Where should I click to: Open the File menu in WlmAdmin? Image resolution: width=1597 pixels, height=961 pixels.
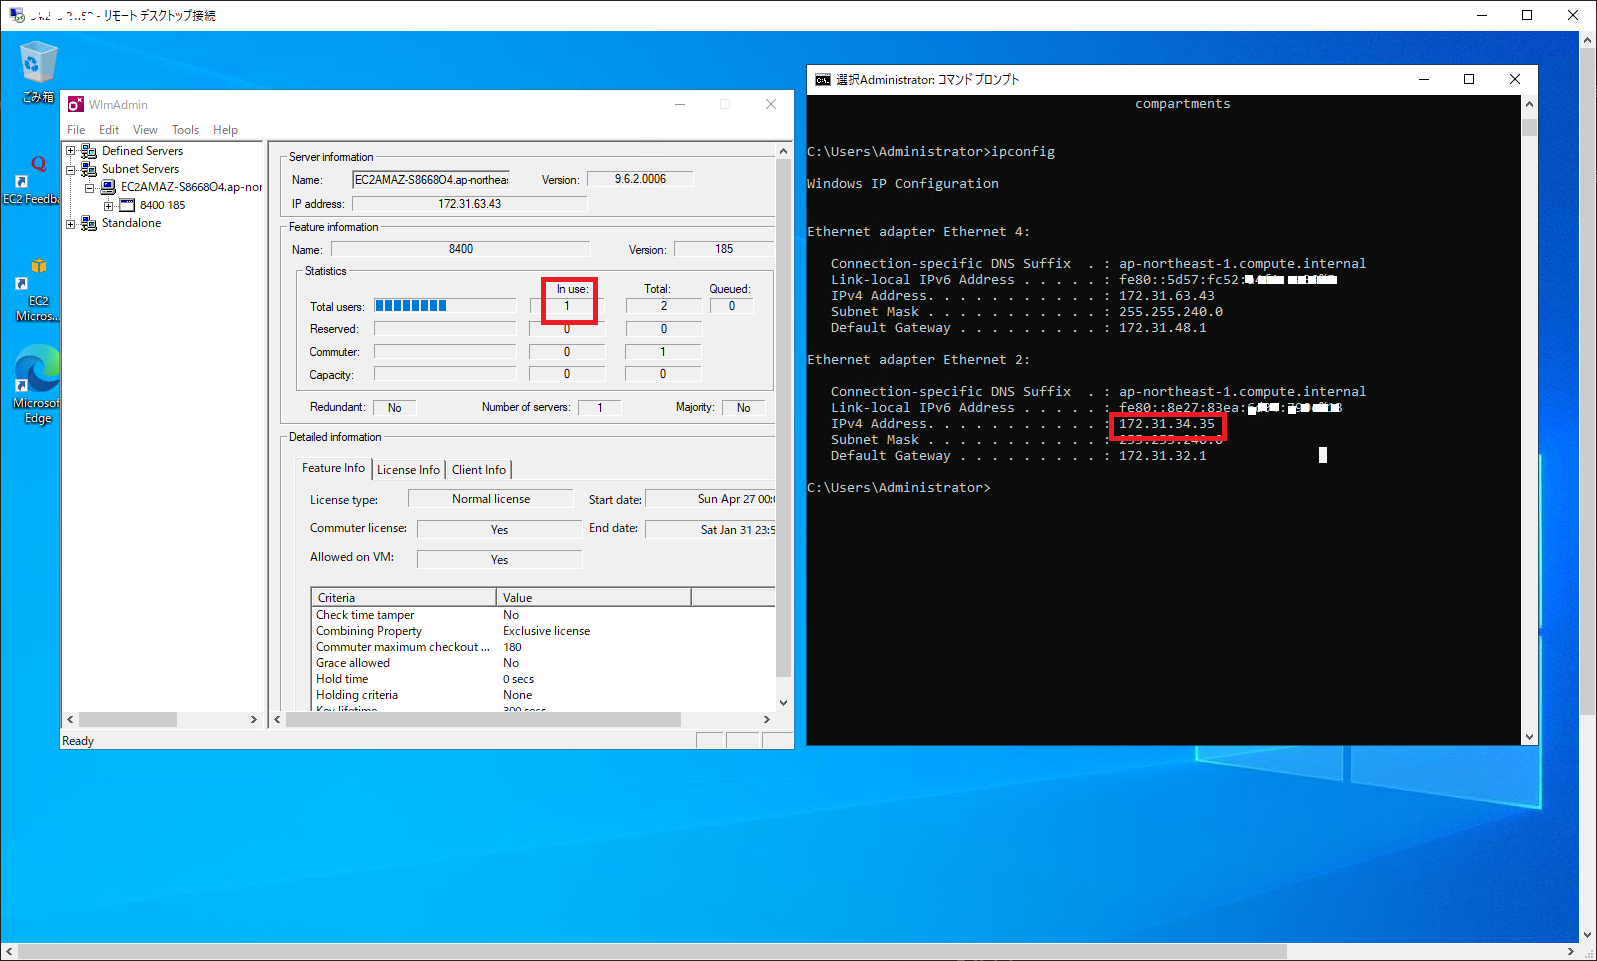click(76, 130)
